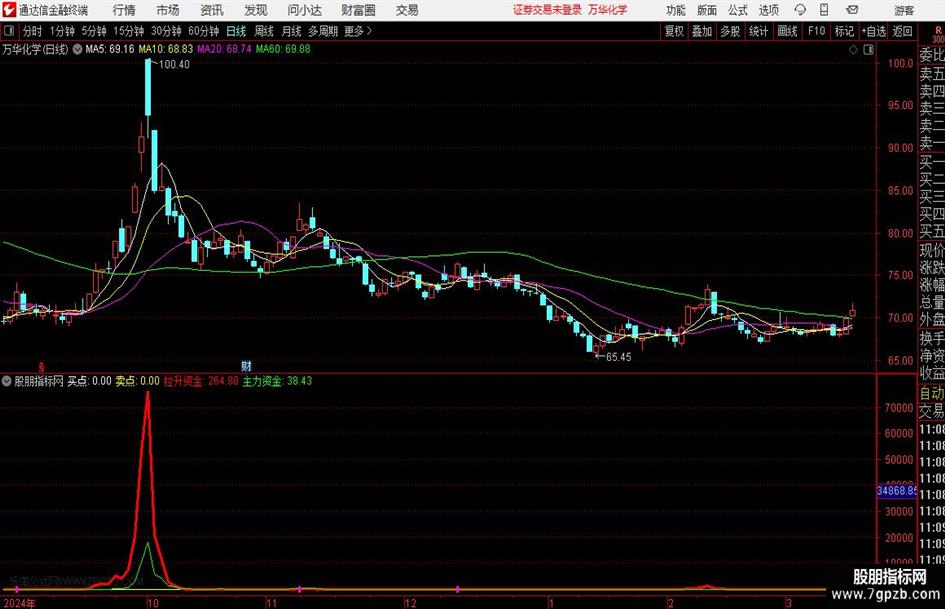This screenshot has height=609, width=945.
Task: Toggle the left sidebar panel icon
Action: pos(8,31)
